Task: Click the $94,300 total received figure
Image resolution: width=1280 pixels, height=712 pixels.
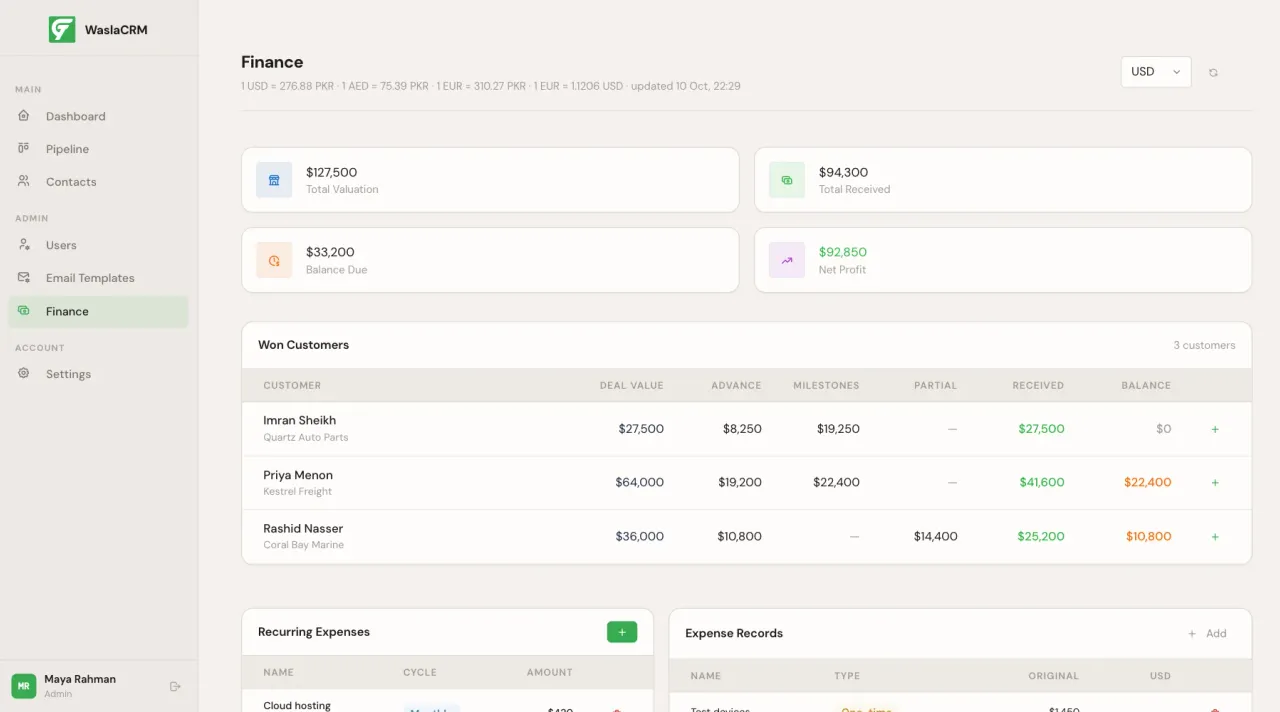Action: tap(843, 172)
